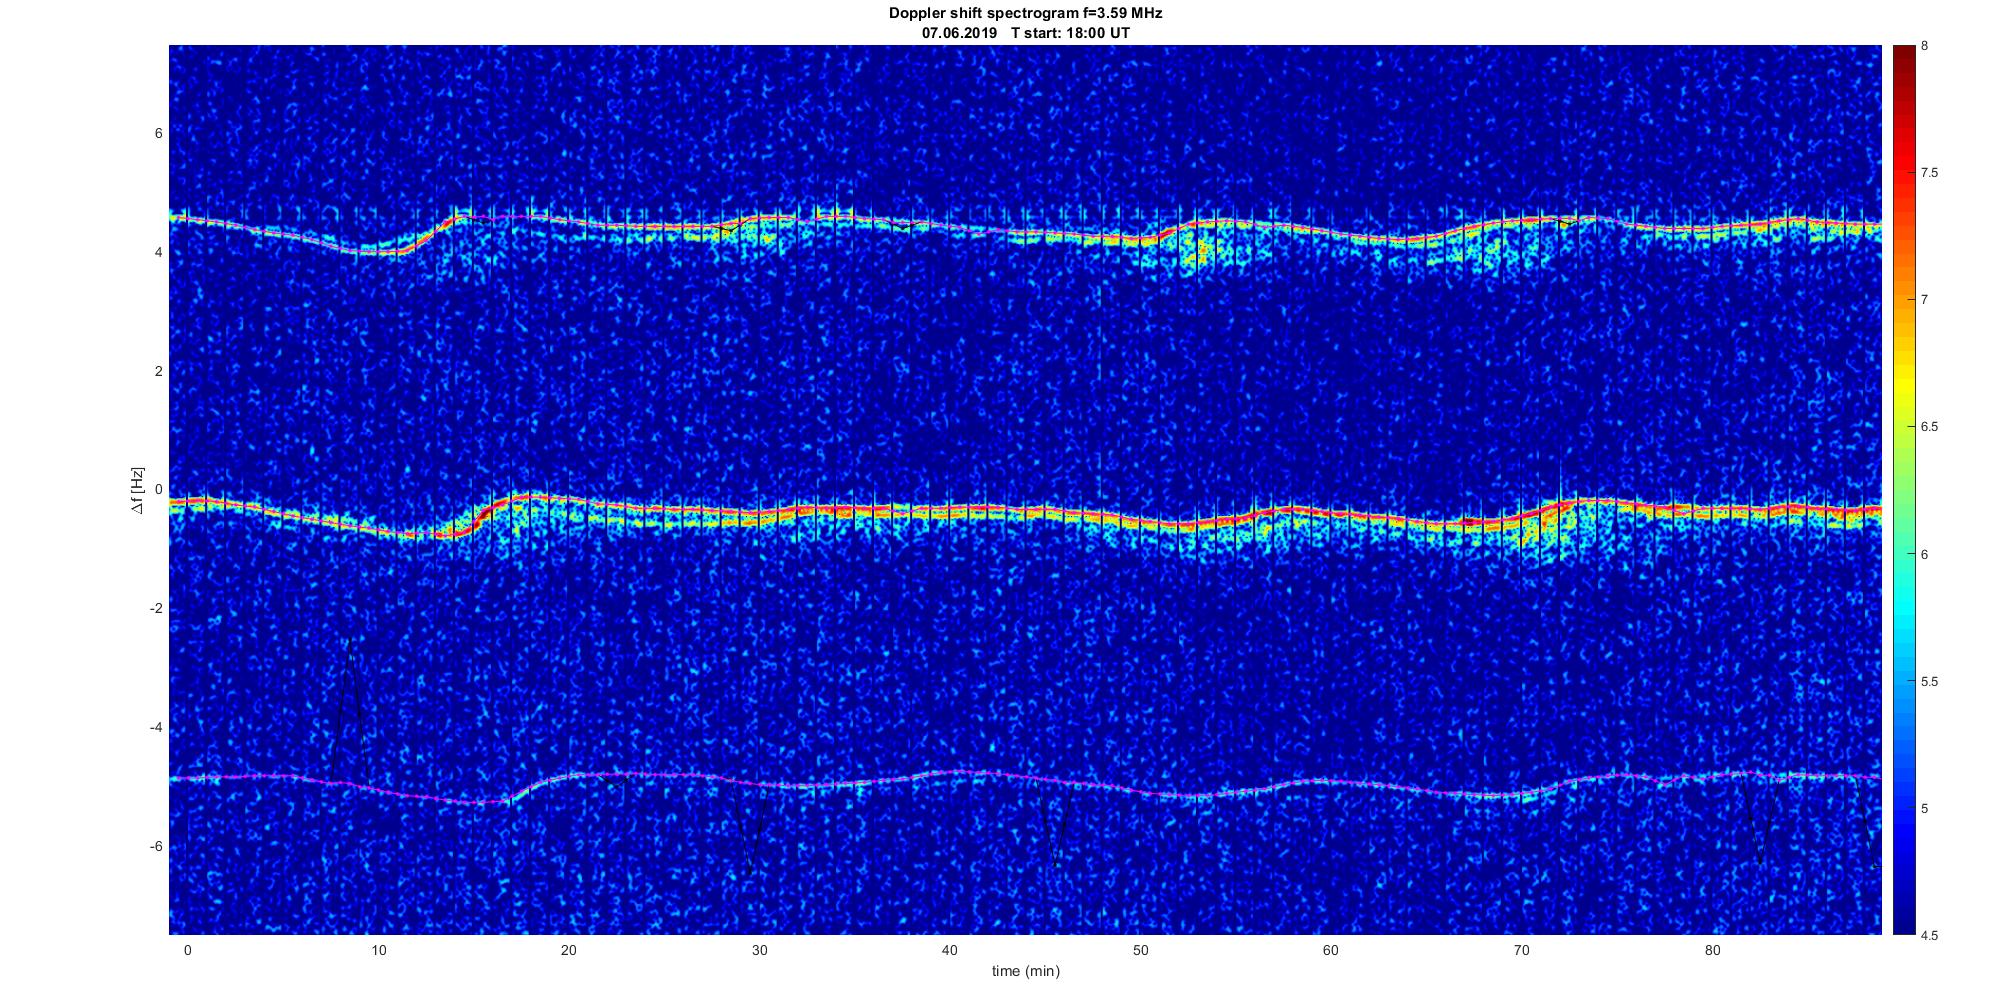Screen dimensions: 2000x1003
Task: Click the dark red top of the colorbar
Action: 1904,55
